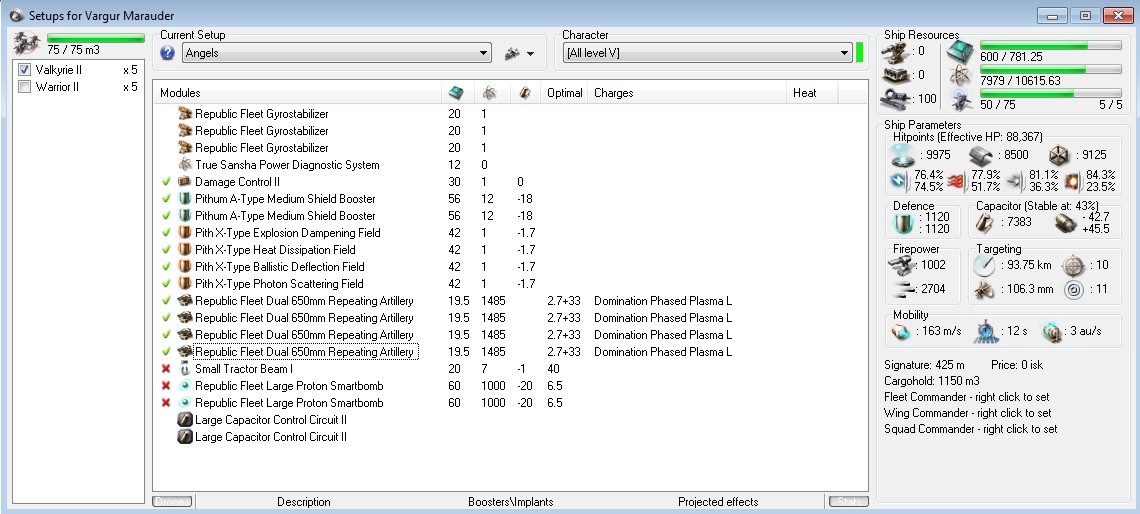
Task: Open the blue help question mark icon
Action: 167,53
